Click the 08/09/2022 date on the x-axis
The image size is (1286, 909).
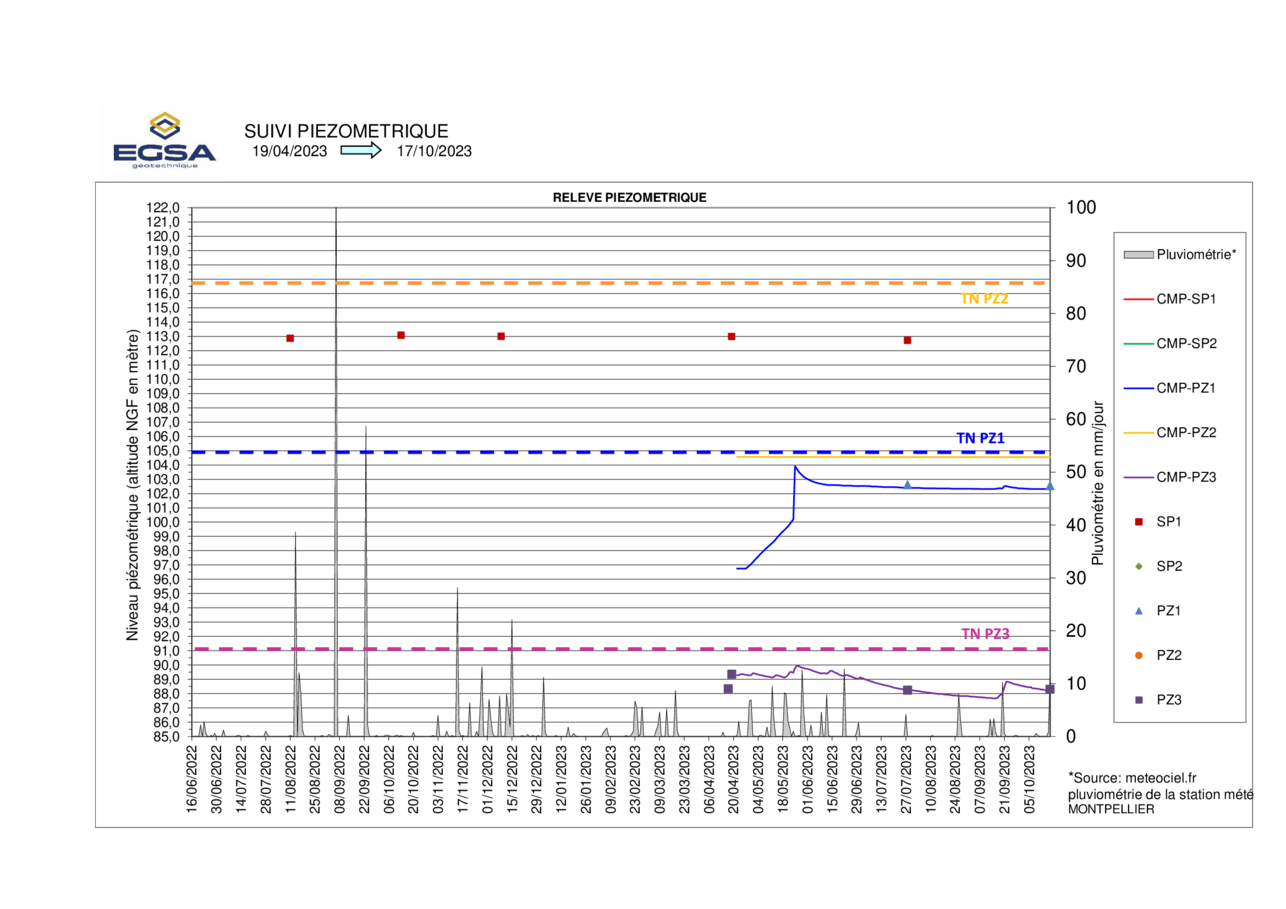pos(340,778)
